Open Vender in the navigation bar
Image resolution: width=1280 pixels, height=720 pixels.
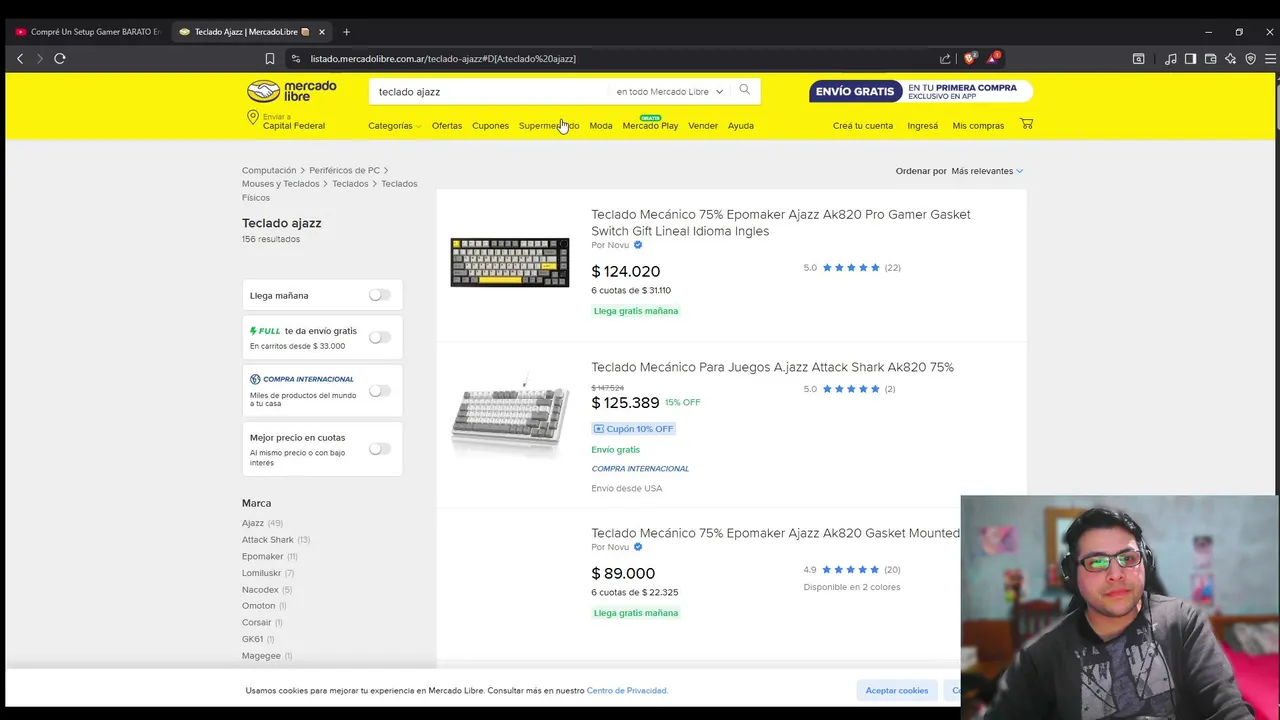[703, 126]
